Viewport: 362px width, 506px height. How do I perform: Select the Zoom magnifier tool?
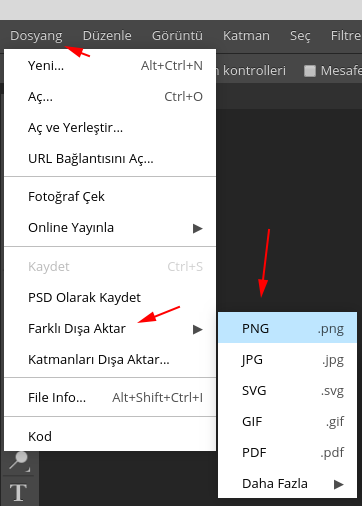pos(19,462)
